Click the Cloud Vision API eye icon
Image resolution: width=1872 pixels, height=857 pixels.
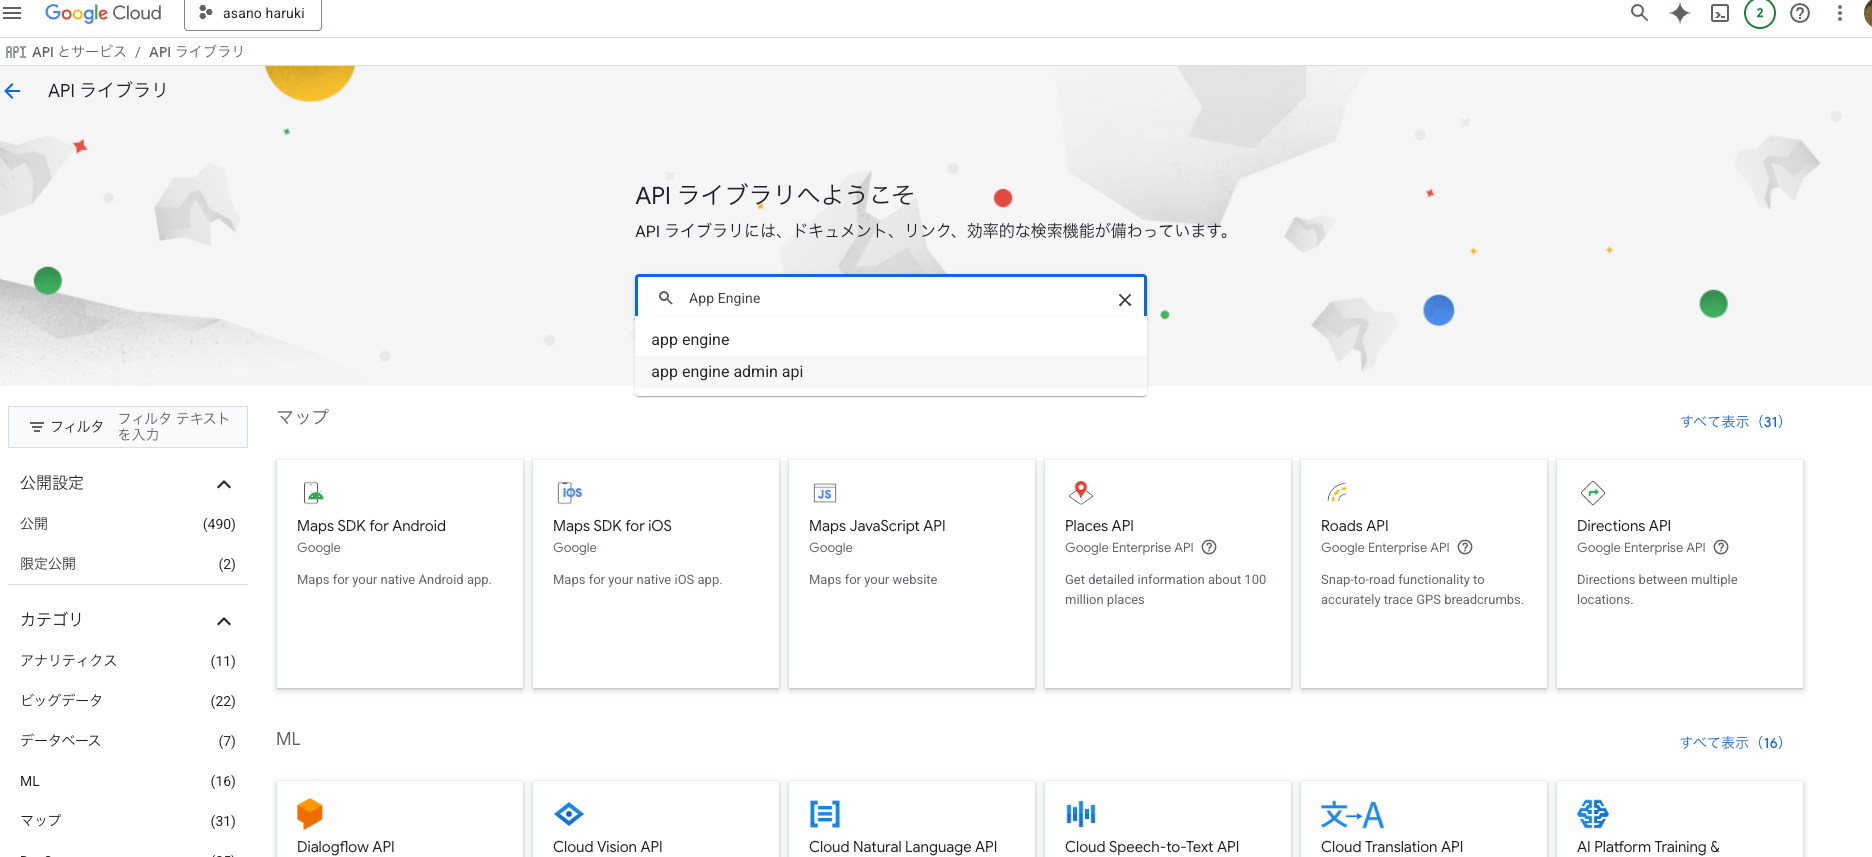click(569, 814)
